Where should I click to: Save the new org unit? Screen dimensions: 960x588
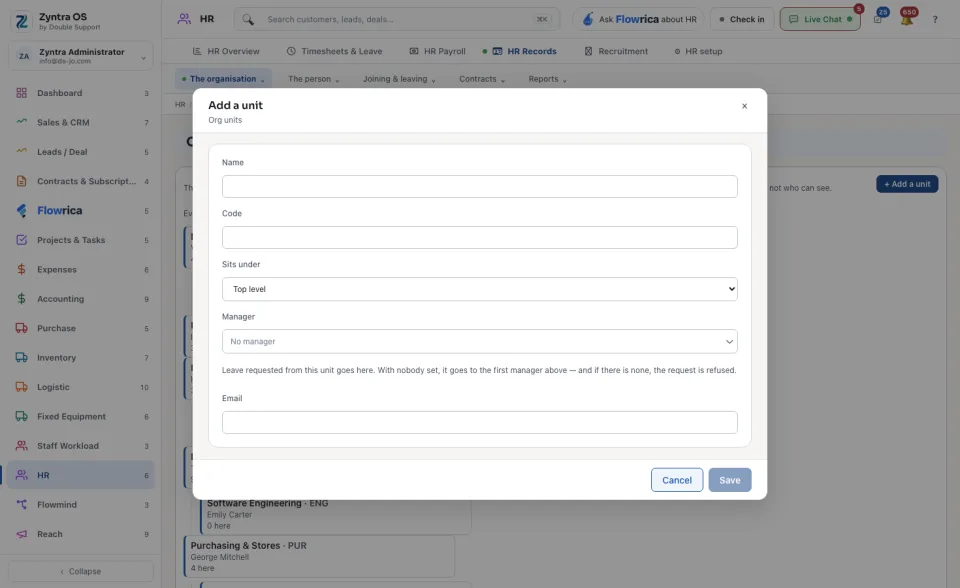[730, 480]
